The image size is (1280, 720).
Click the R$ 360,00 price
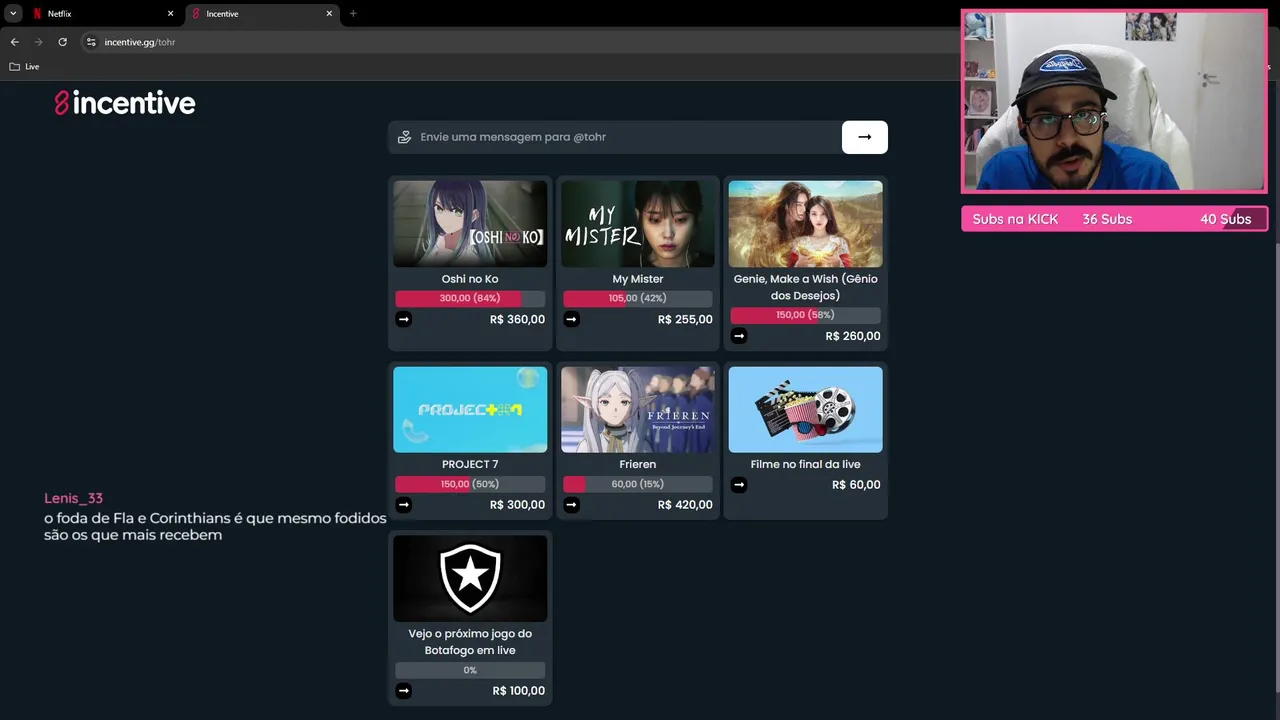pos(517,320)
